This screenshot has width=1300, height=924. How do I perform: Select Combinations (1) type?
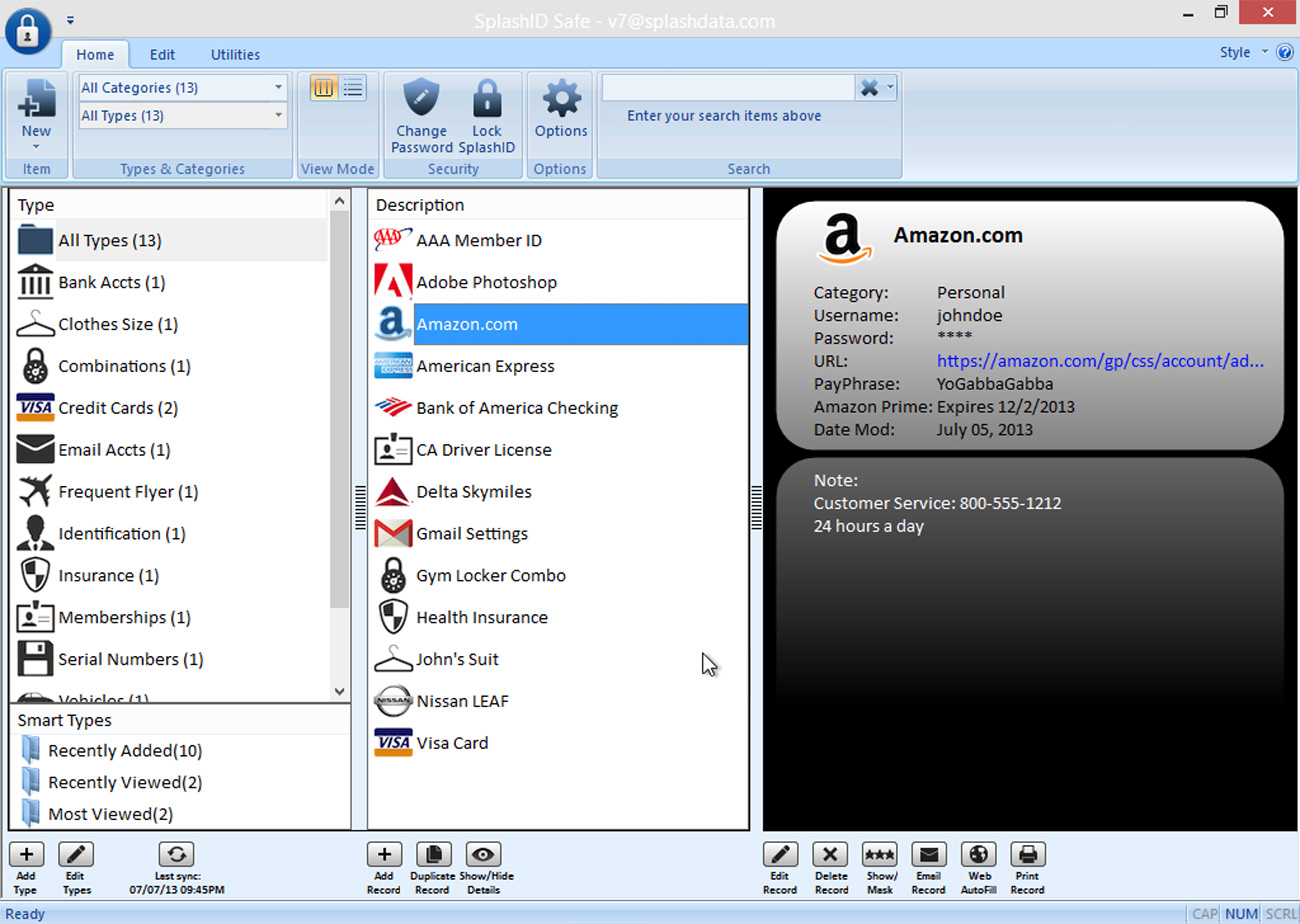tap(172, 366)
